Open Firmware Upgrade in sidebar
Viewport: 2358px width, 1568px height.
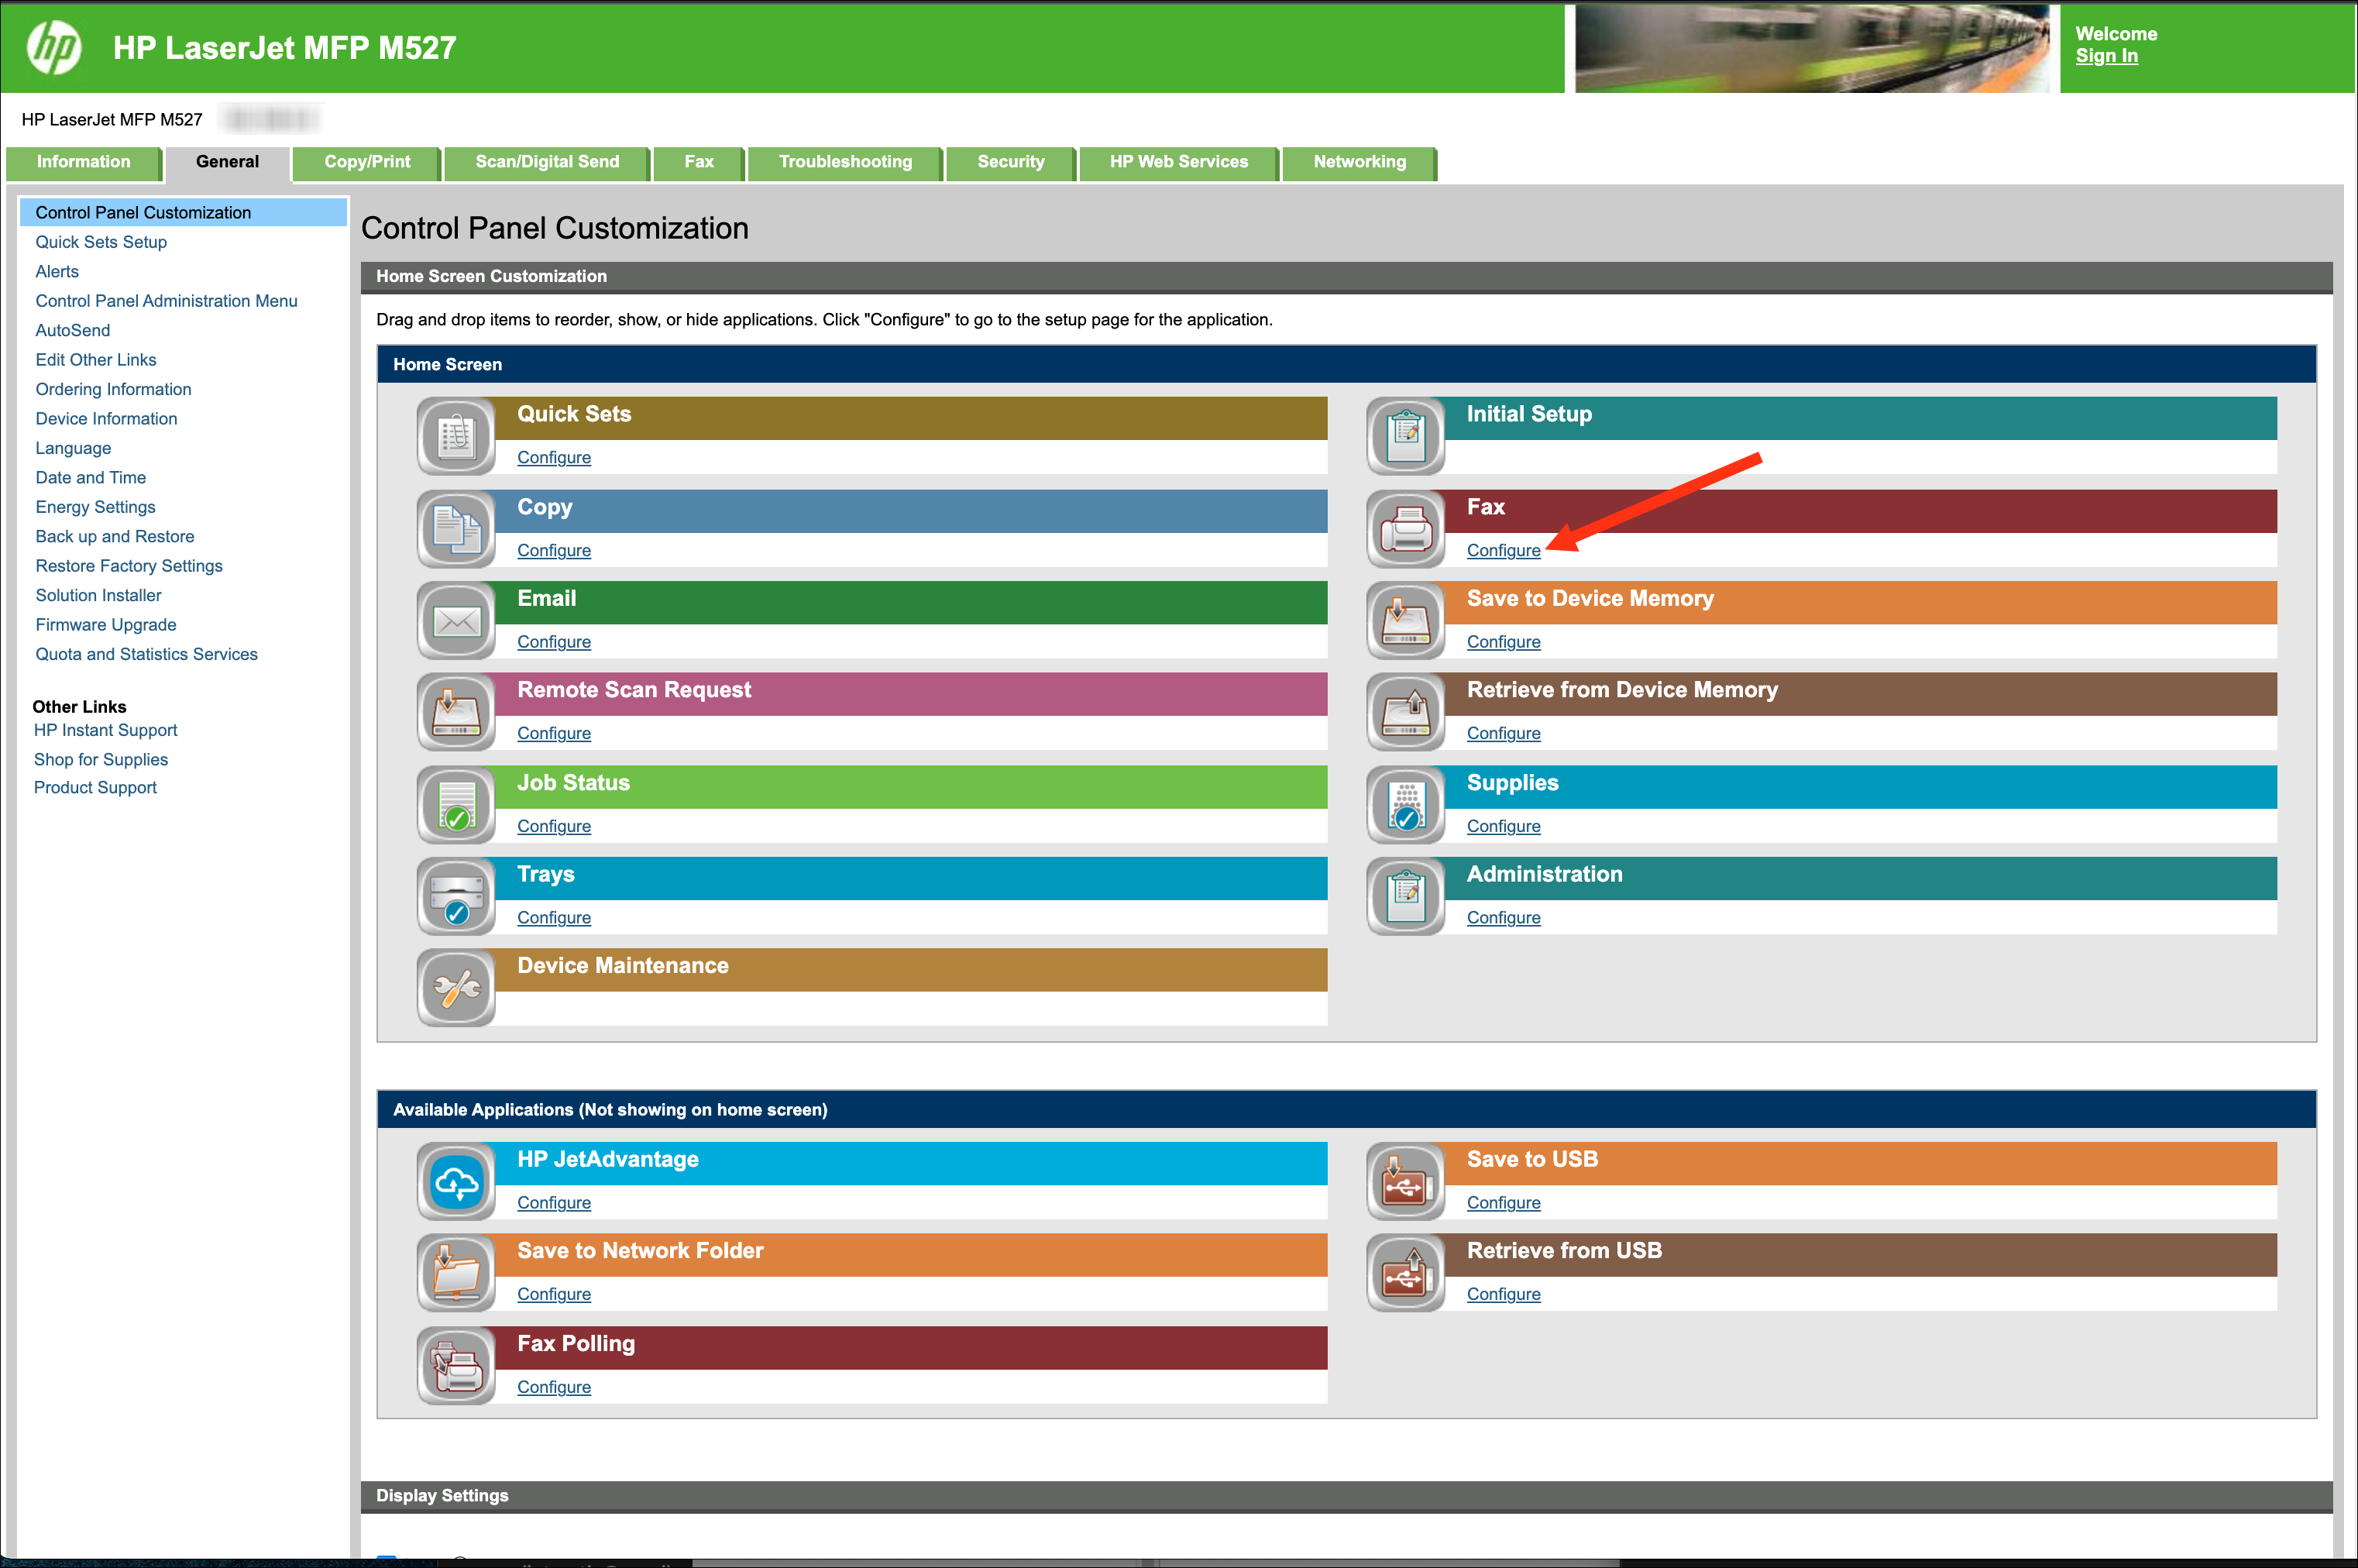click(106, 625)
